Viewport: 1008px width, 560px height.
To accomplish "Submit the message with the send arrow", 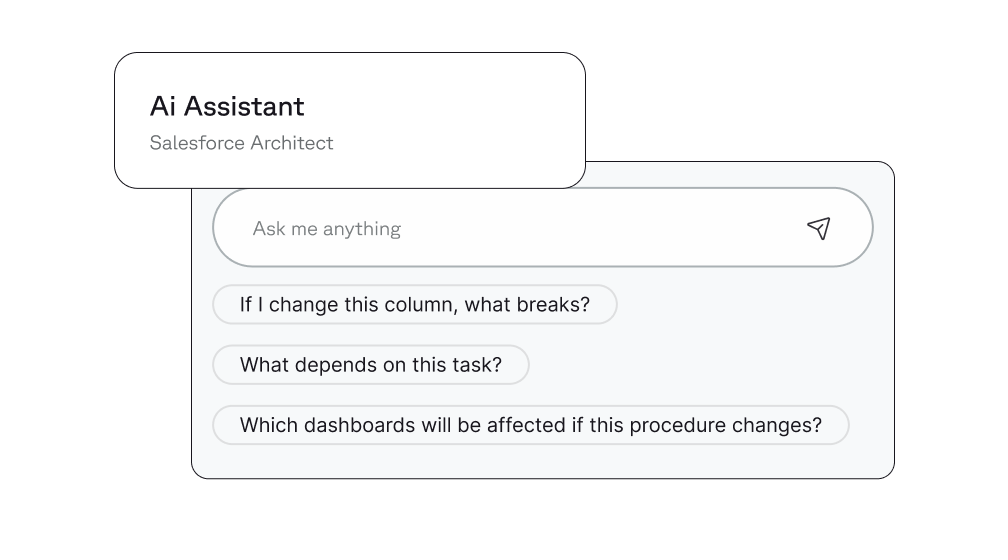I will click(x=818, y=228).
